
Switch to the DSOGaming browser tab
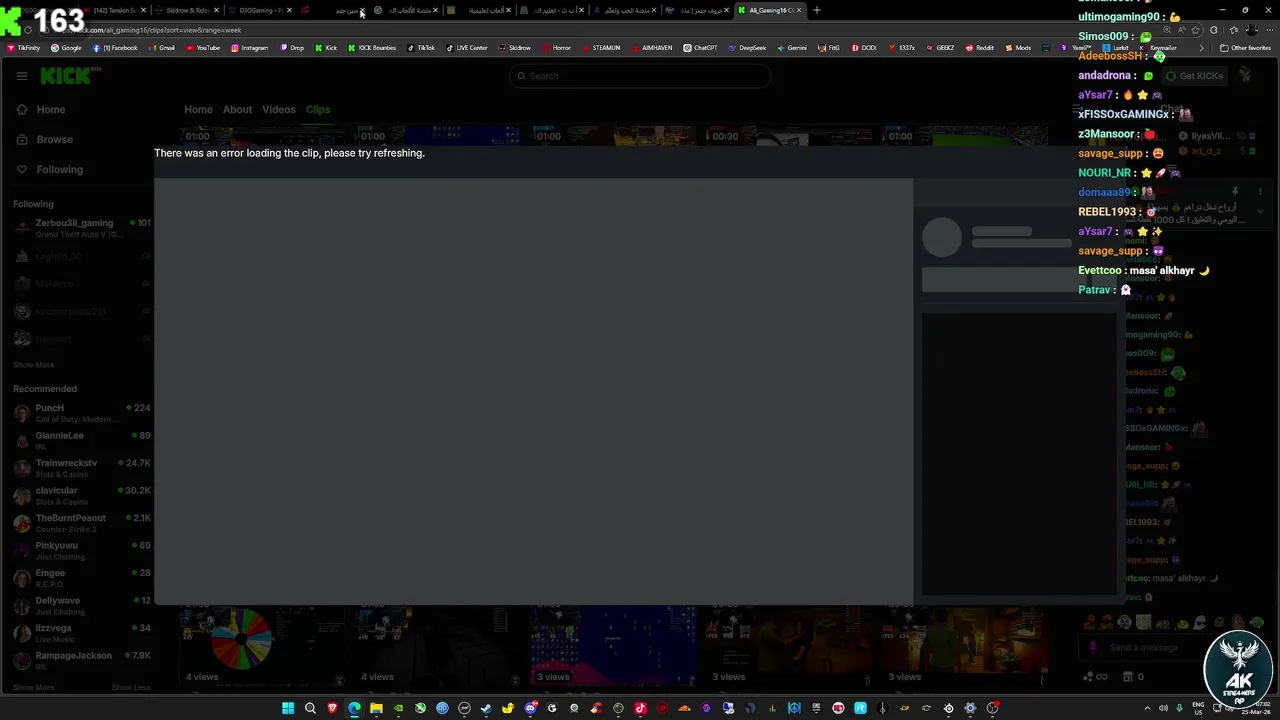pos(257,10)
